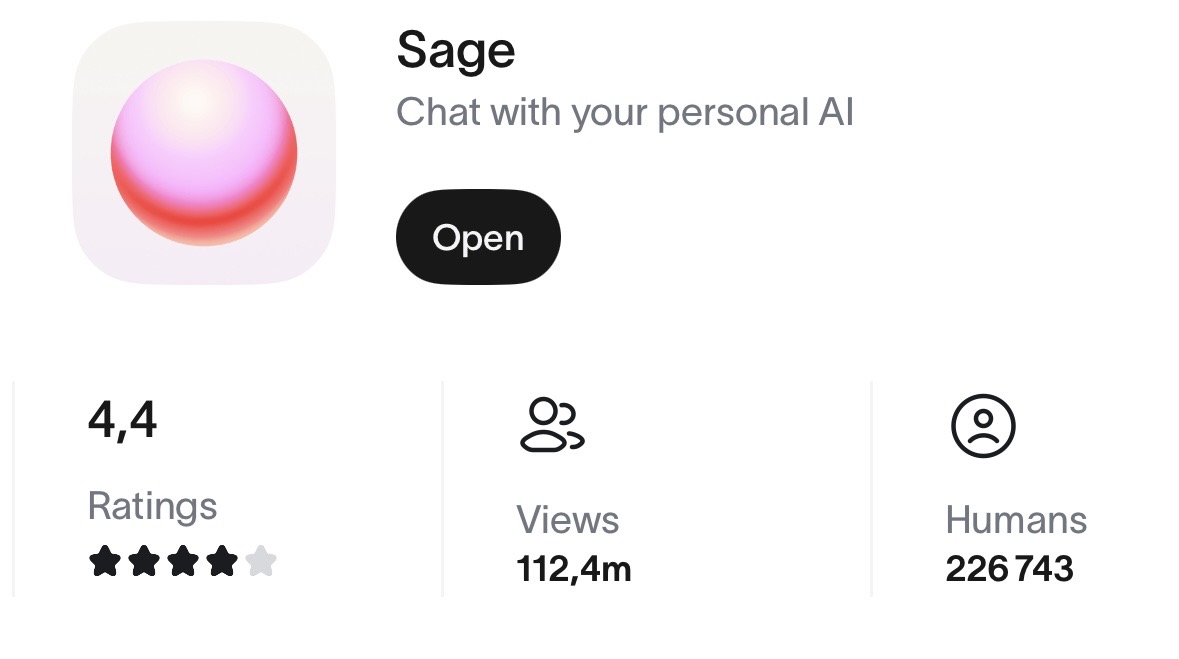Click the Humans label text
The height and width of the screenshot is (659, 1179).
click(x=1016, y=520)
